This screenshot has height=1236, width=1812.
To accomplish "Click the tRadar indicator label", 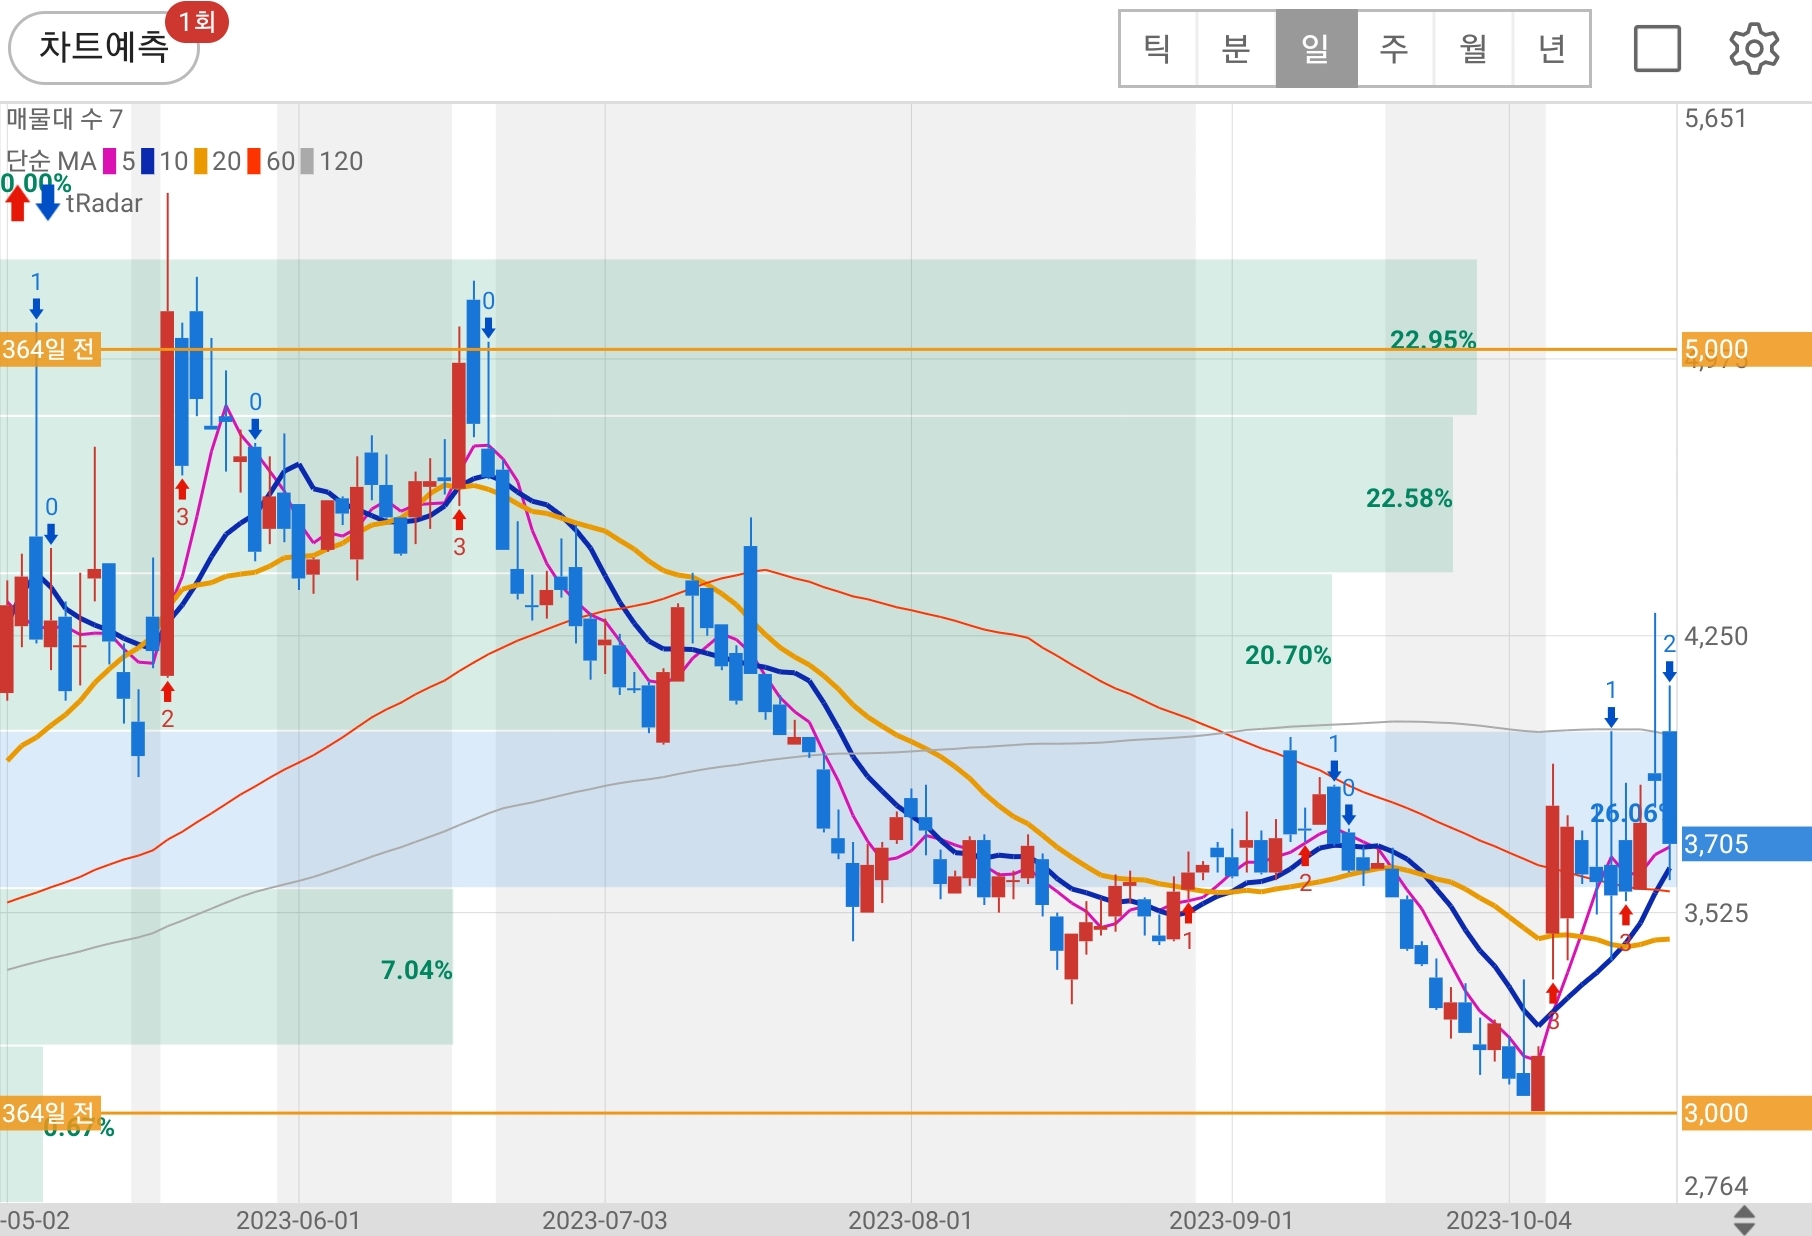I will pos(104,203).
